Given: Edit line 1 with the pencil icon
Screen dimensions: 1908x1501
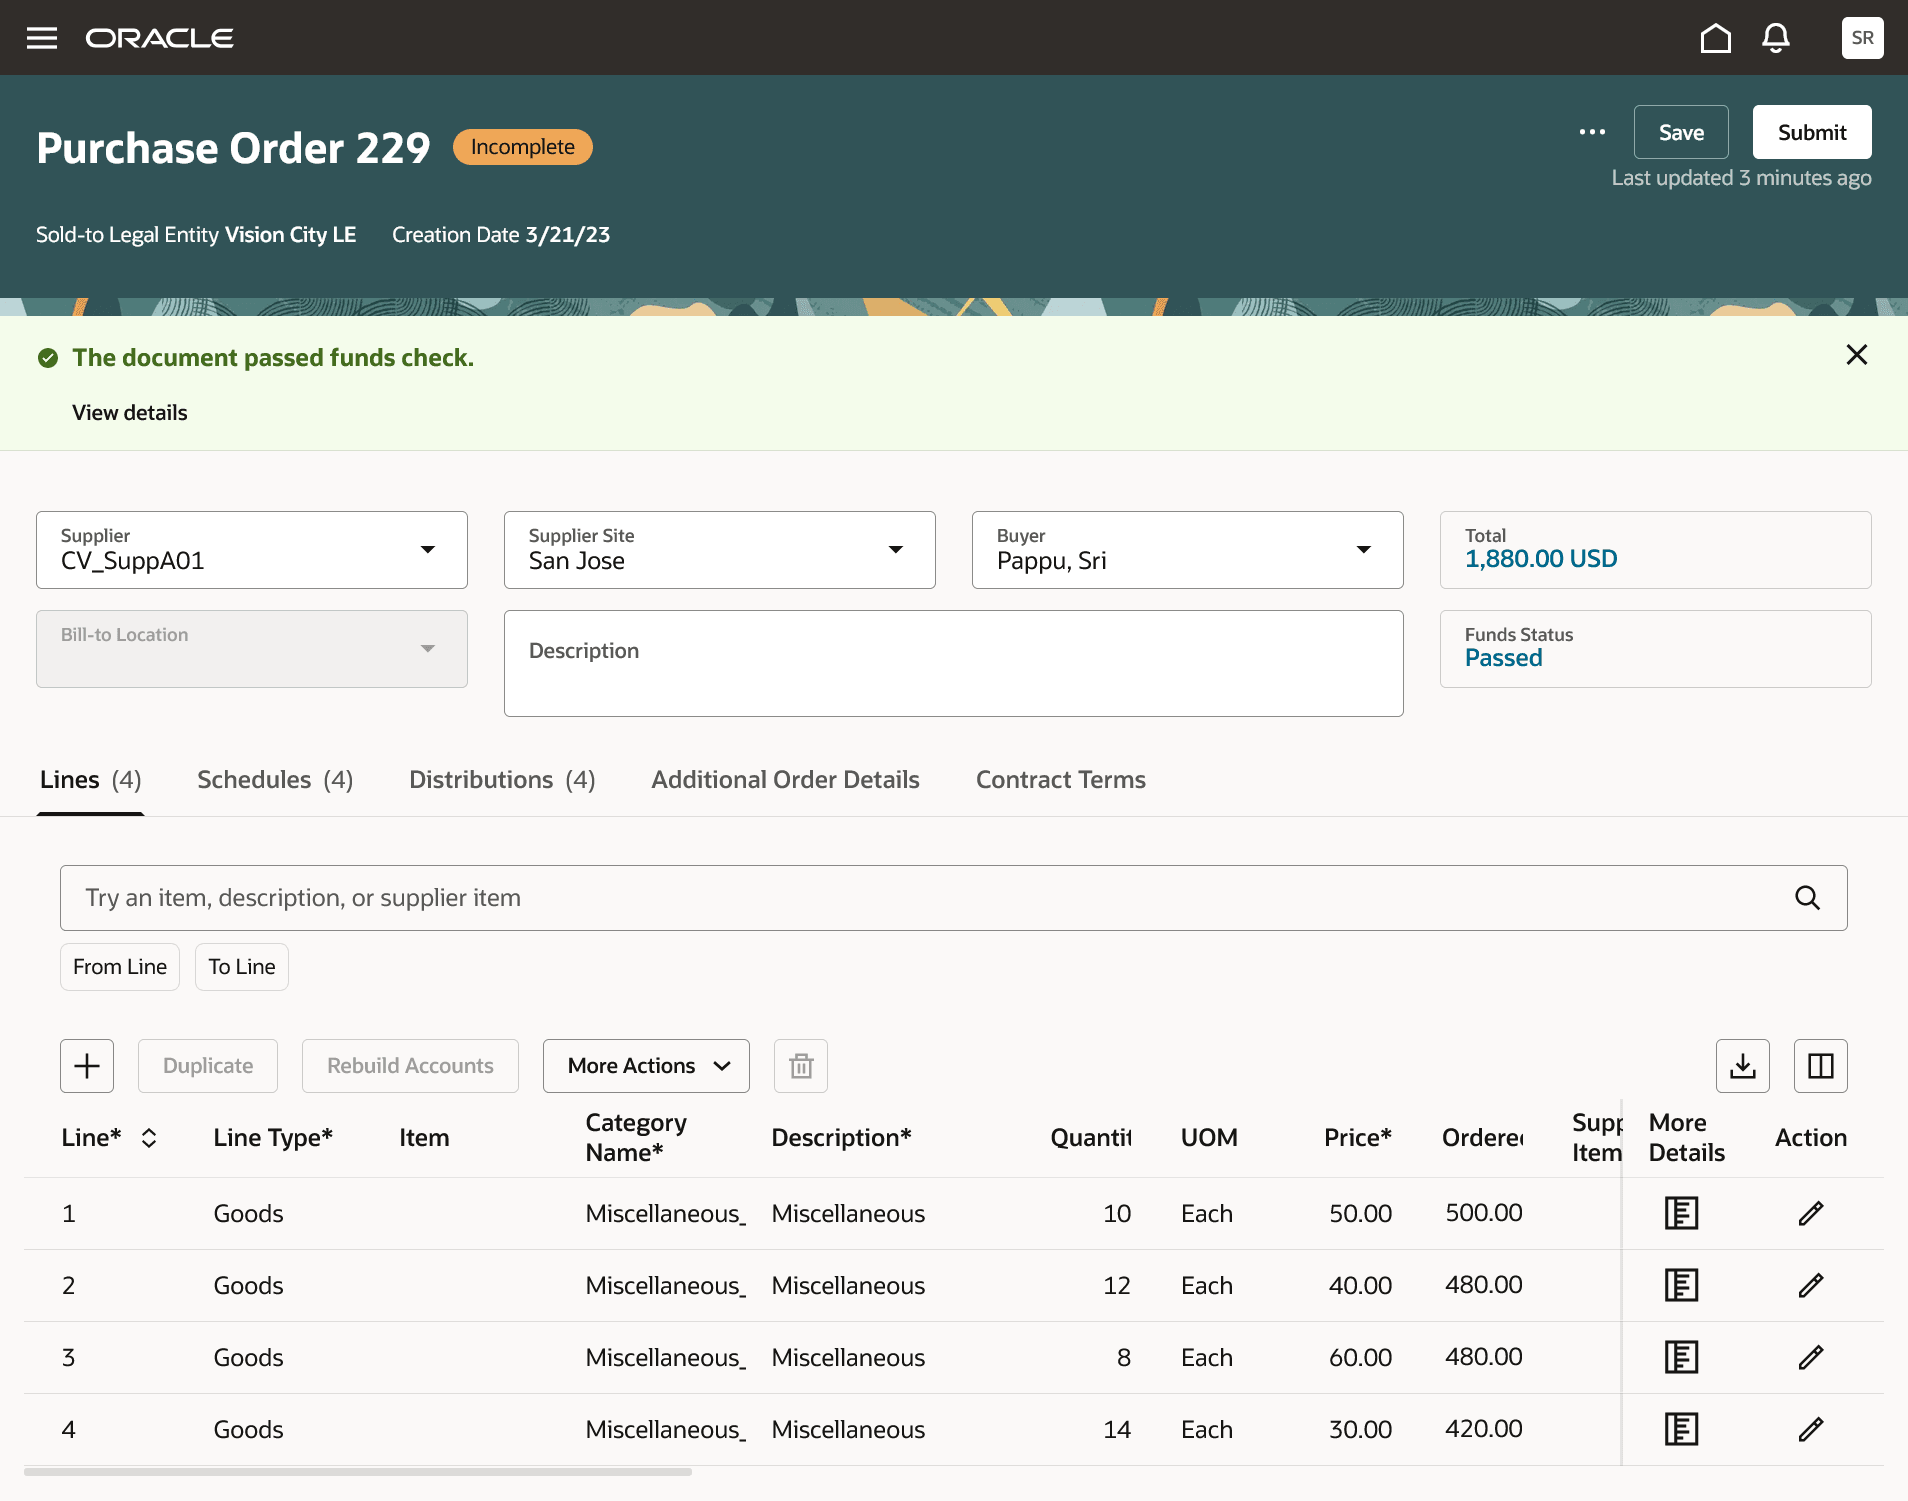Looking at the screenshot, I should tap(1811, 1213).
